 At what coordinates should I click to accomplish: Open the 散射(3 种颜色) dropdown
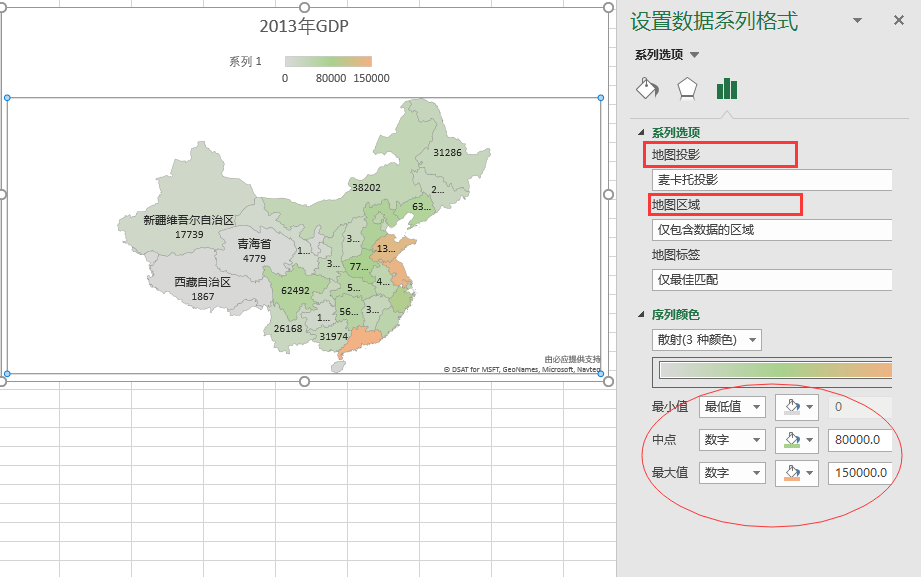tap(707, 340)
